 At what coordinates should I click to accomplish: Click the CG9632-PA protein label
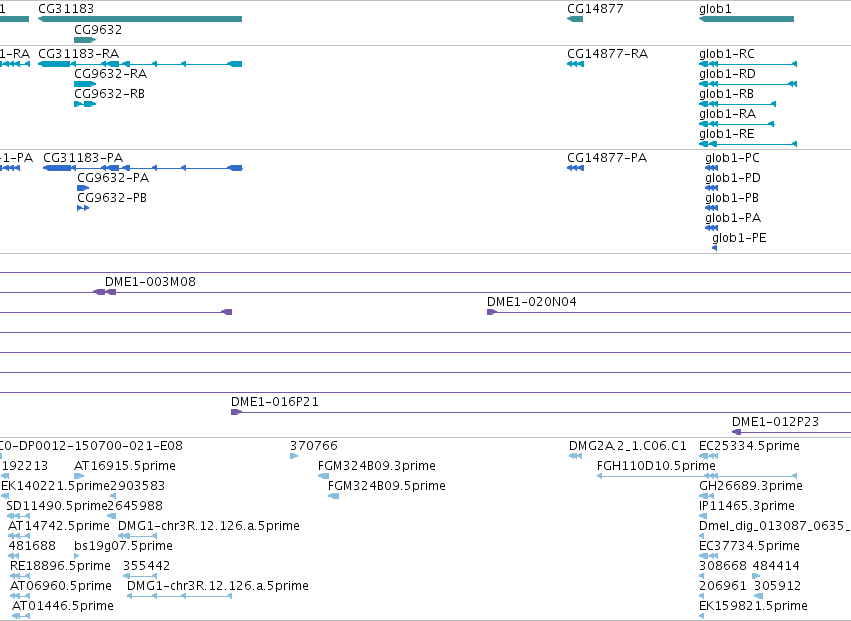[113, 178]
